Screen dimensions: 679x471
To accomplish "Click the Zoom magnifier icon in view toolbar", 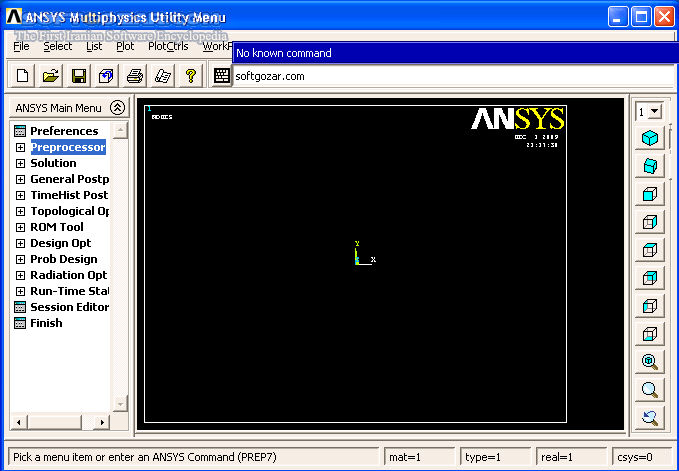I will pos(650,390).
